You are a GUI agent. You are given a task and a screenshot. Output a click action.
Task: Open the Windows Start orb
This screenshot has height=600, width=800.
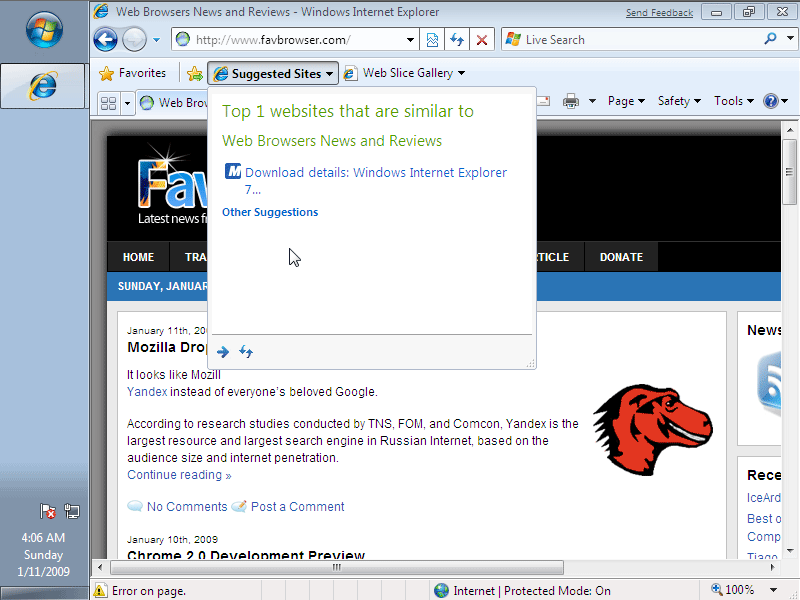44,31
